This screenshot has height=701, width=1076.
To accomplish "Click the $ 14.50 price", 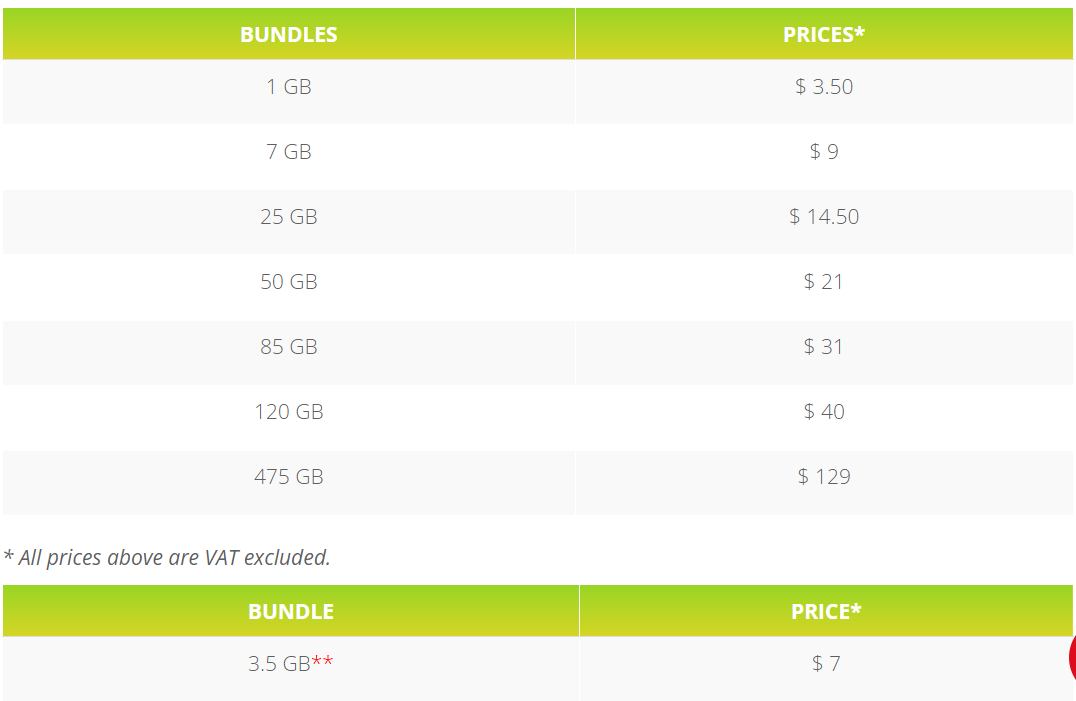I will point(824,217).
